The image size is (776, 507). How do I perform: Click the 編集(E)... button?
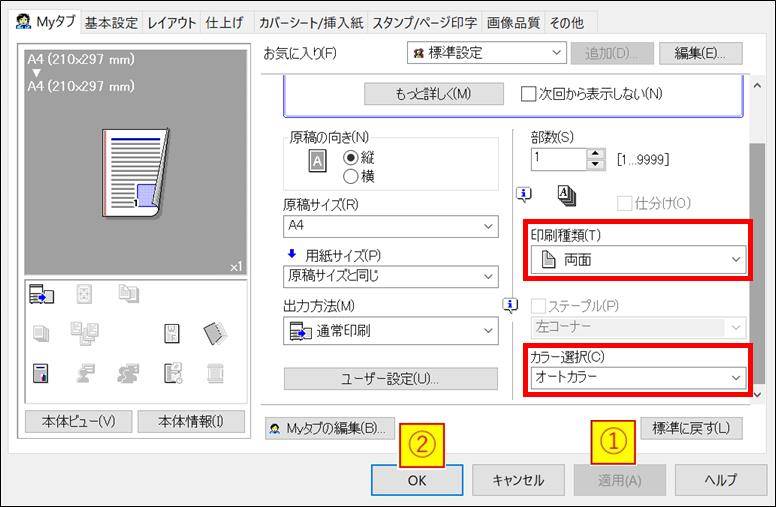[700, 53]
